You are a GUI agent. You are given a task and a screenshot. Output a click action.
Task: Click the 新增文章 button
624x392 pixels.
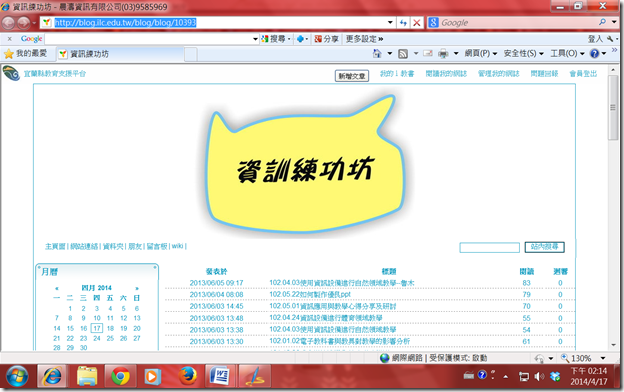tap(352, 76)
